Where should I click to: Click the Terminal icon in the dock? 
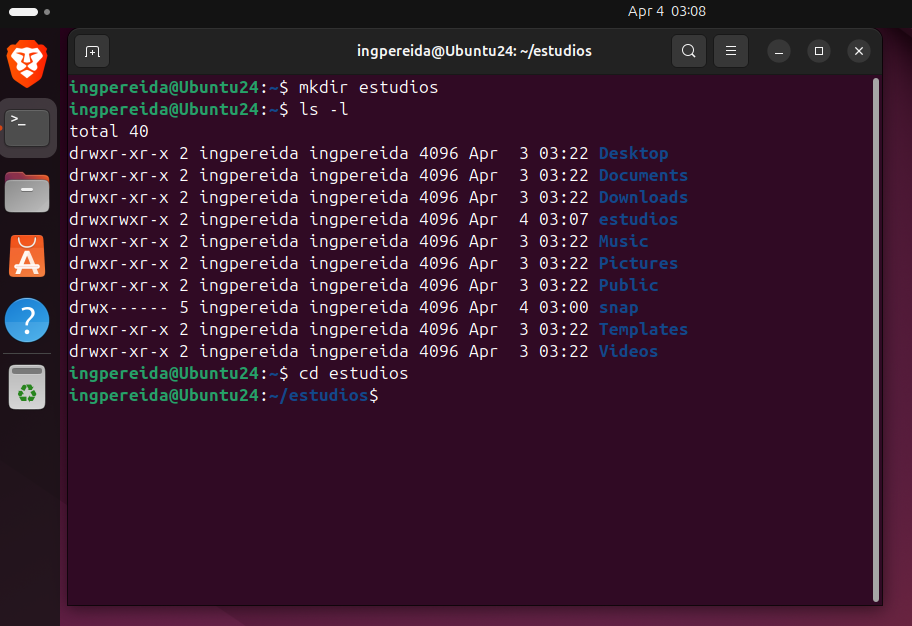(x=27, y=128)
